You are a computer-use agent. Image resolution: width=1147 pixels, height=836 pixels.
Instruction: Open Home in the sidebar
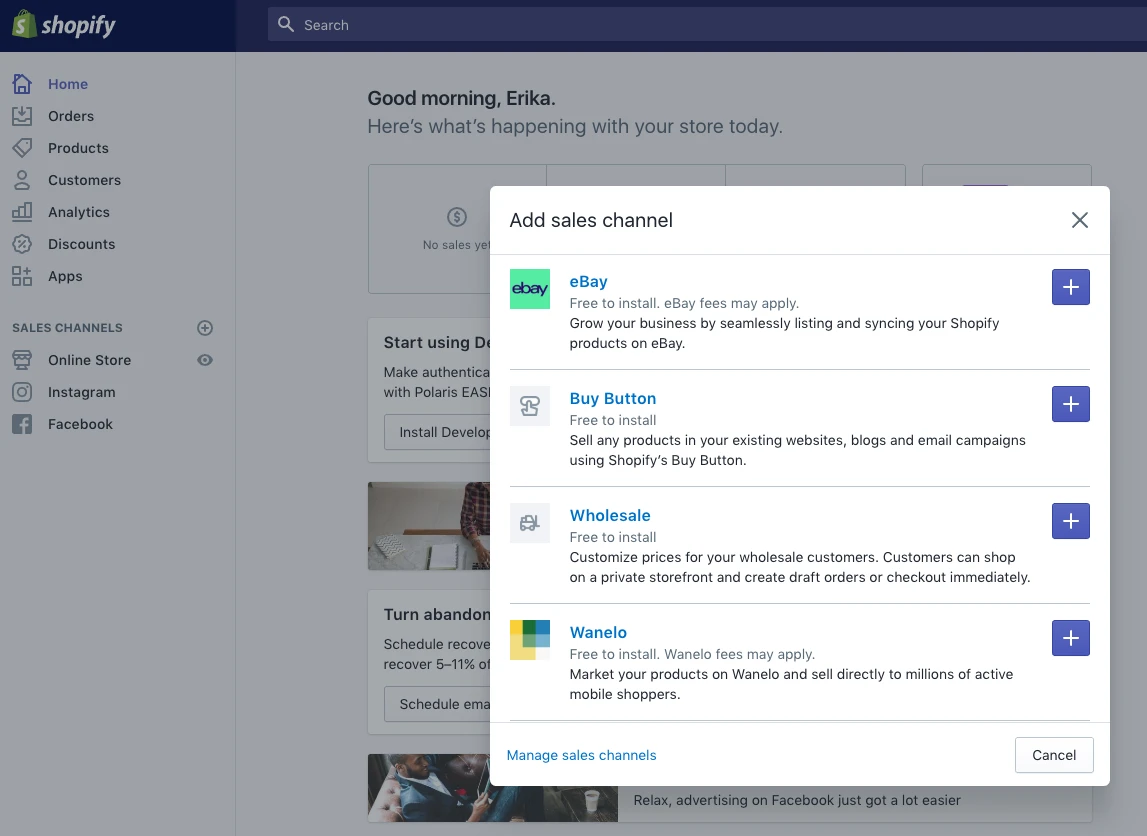click(x=68, y=84)
